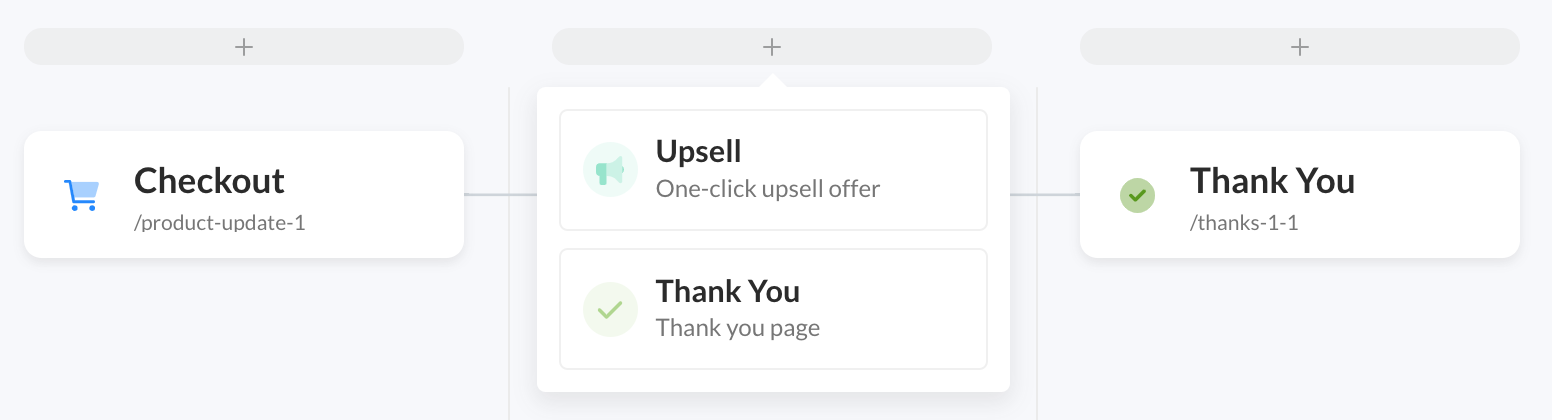Viewport: 1552px width, 420px height.
Task: Click the Thank You heading on right card
Action: pyautogui.click(x=1272, y=181)
